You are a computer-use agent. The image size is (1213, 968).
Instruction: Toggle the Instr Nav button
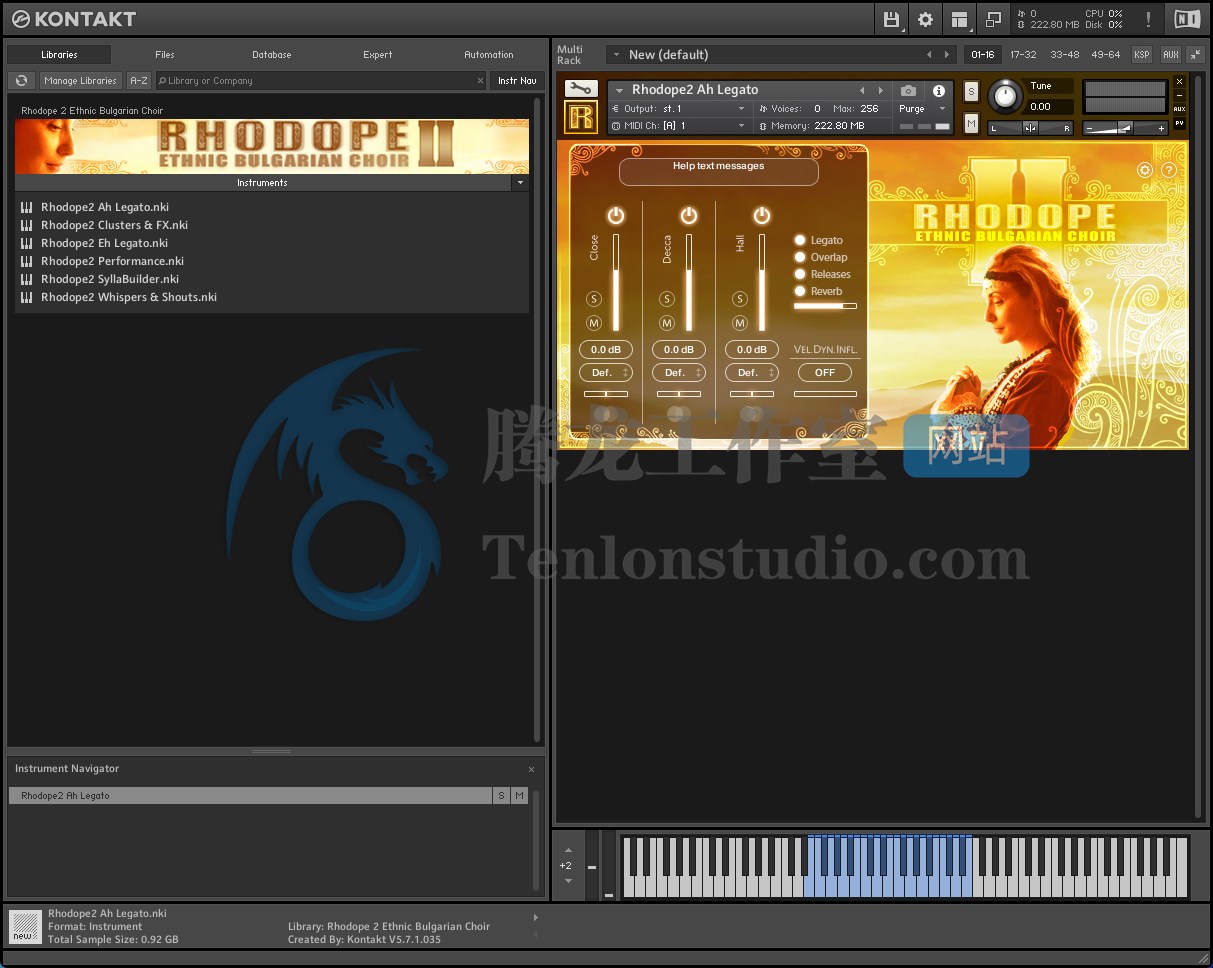(517, 80)
